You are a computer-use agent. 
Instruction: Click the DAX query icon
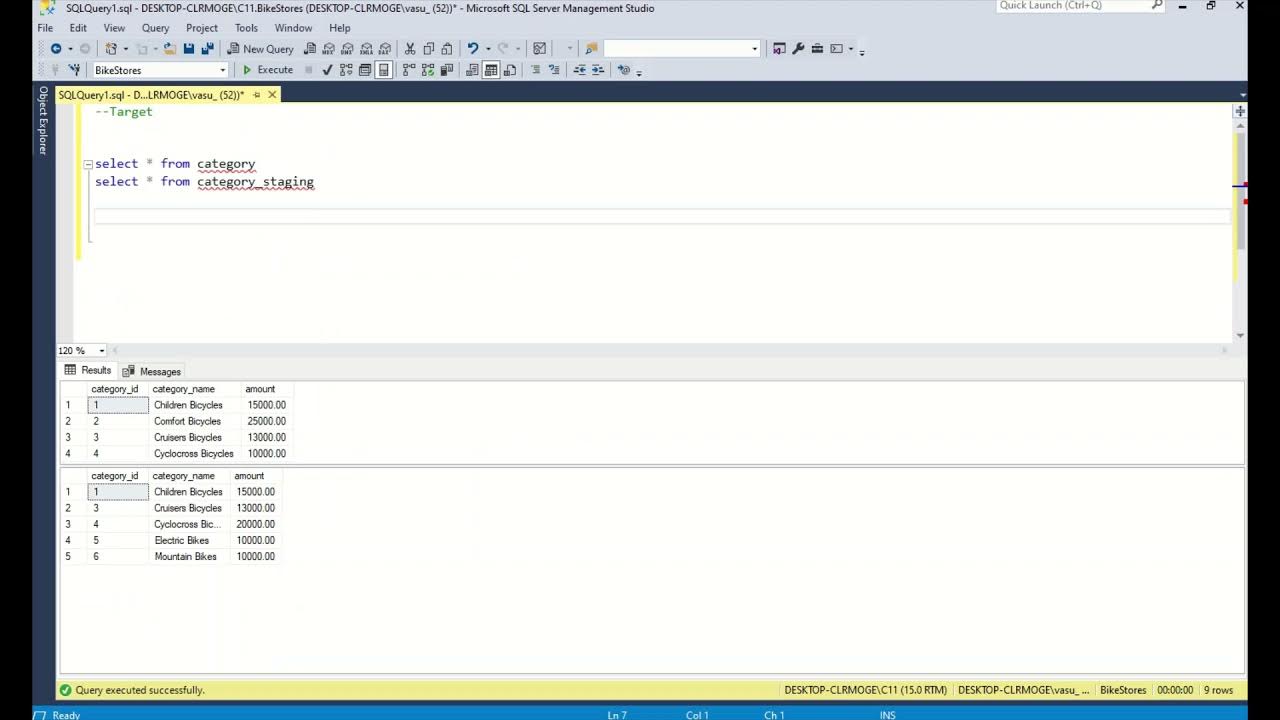click(385, 48)
